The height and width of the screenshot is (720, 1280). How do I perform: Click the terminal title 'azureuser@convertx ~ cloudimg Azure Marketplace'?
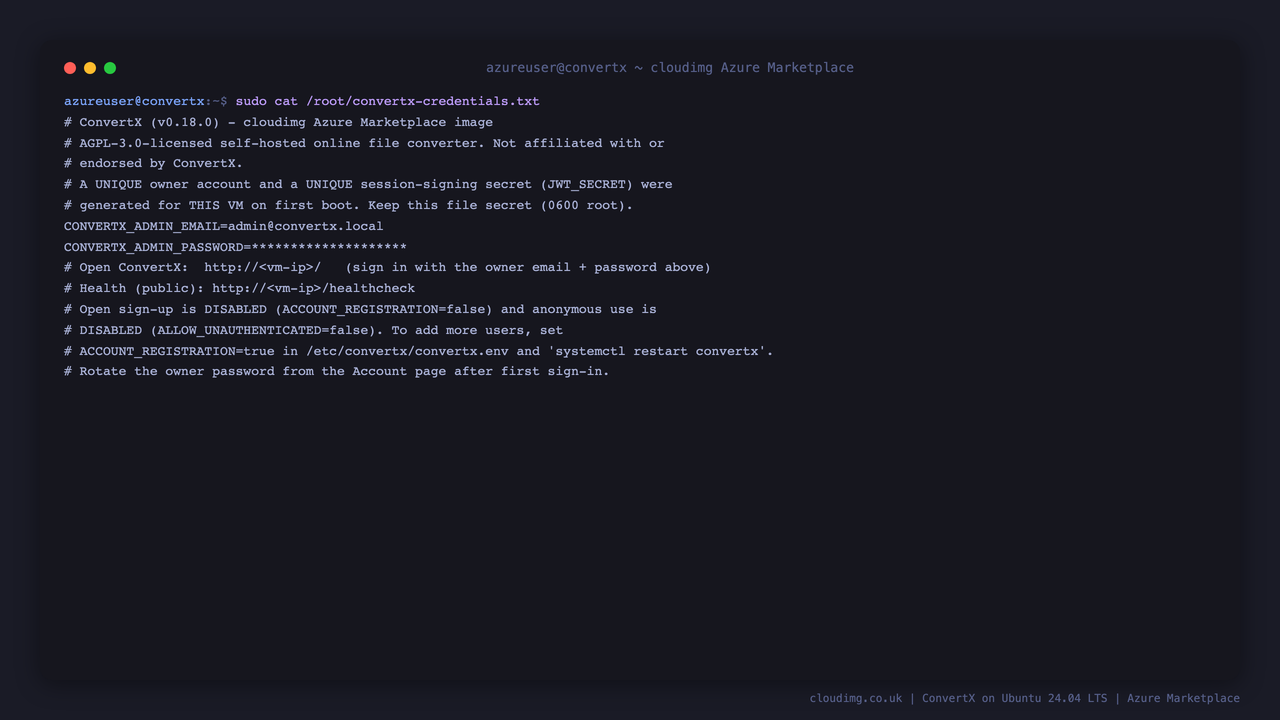pos(670,68)
